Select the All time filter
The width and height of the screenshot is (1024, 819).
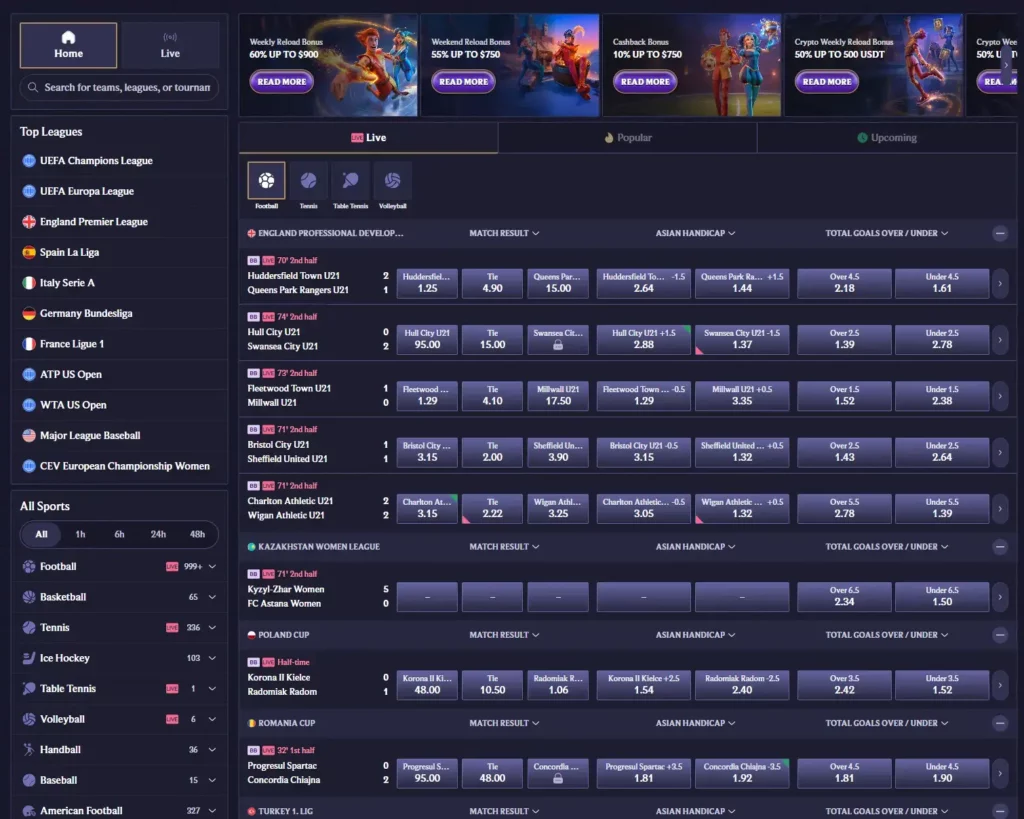(41, 534)
